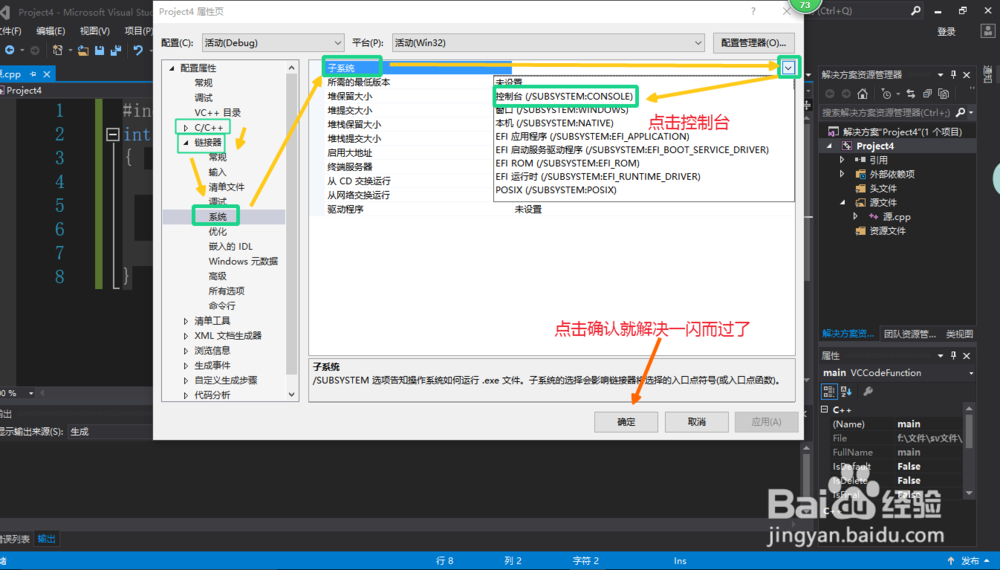Image resolution: width=1000 pixels, height=570 pixels.
Task: Click the 确定 button
Action: click(626, 421)
